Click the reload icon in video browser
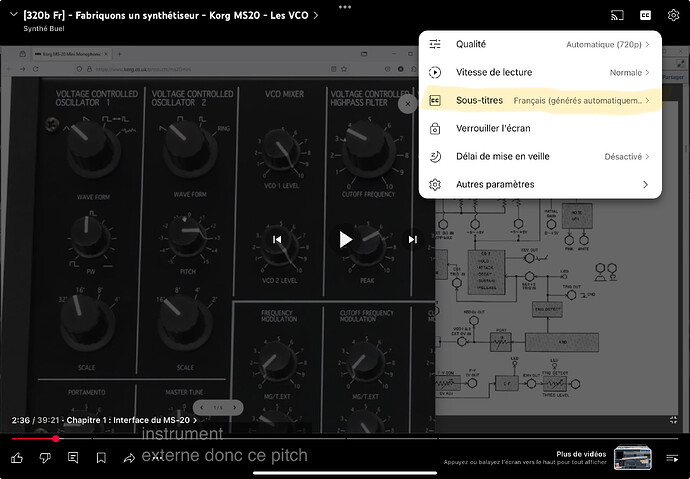 pyautogui.click(x=36, y=69)
